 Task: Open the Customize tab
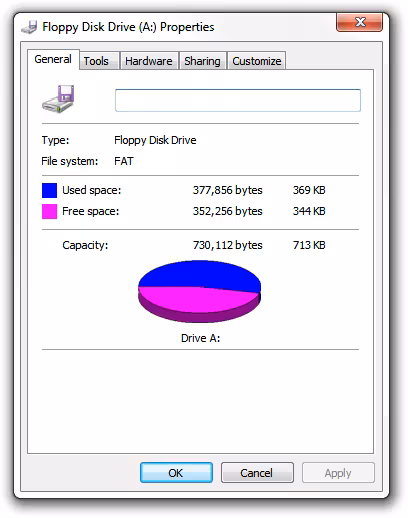pos(257,61)
